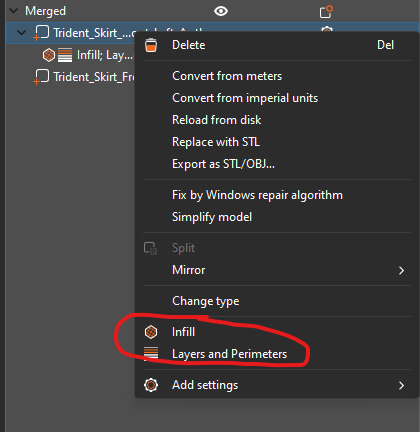Open the Mirror submenu arrow

coord(401,270)
